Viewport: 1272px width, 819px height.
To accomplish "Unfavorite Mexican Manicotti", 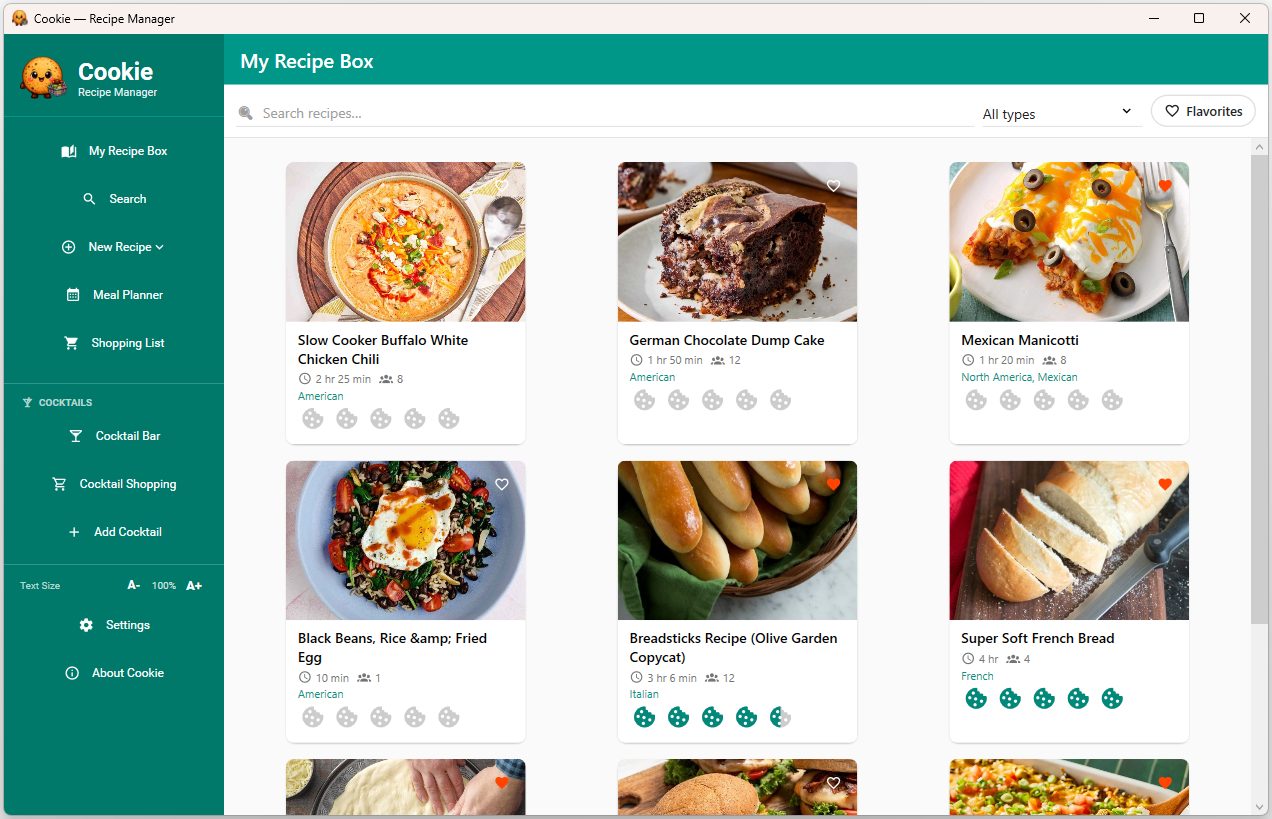I will pyautogui.click(x=1165, y=186).
